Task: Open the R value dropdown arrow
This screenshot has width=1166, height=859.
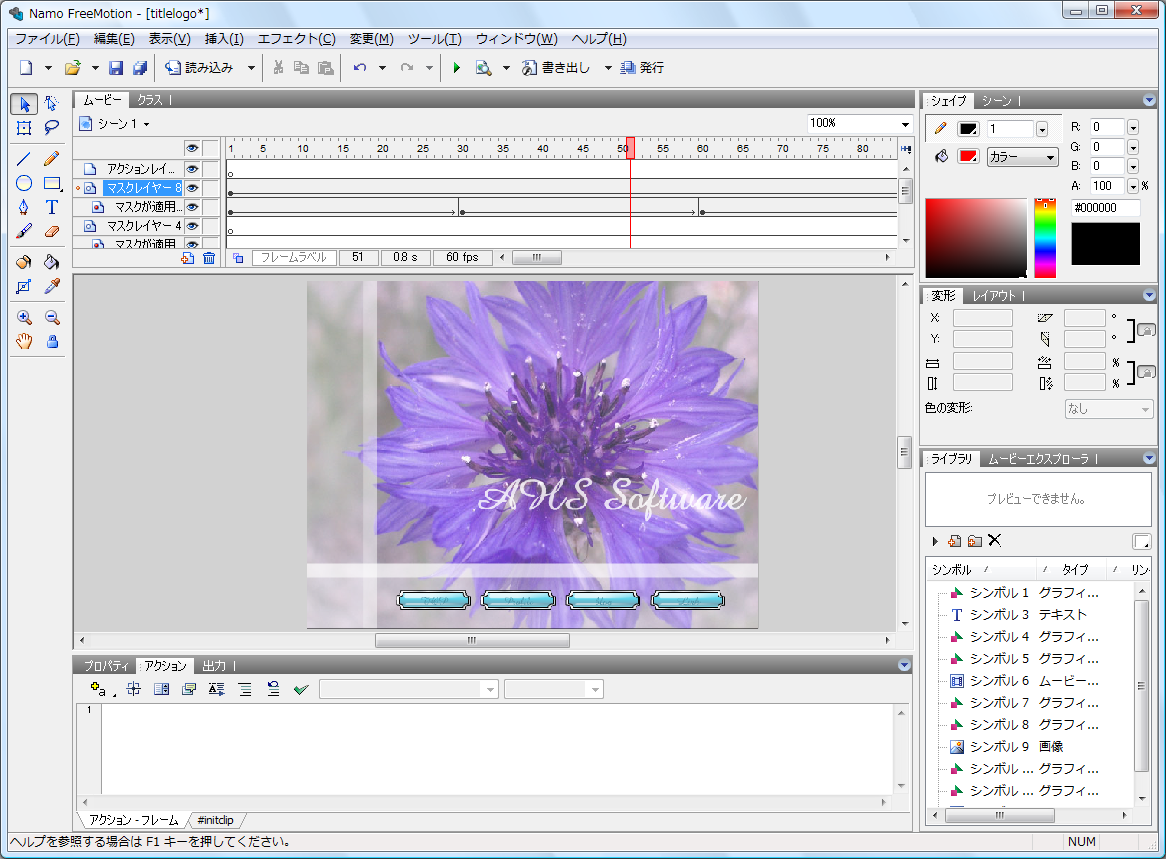Action: point(1133,127)
